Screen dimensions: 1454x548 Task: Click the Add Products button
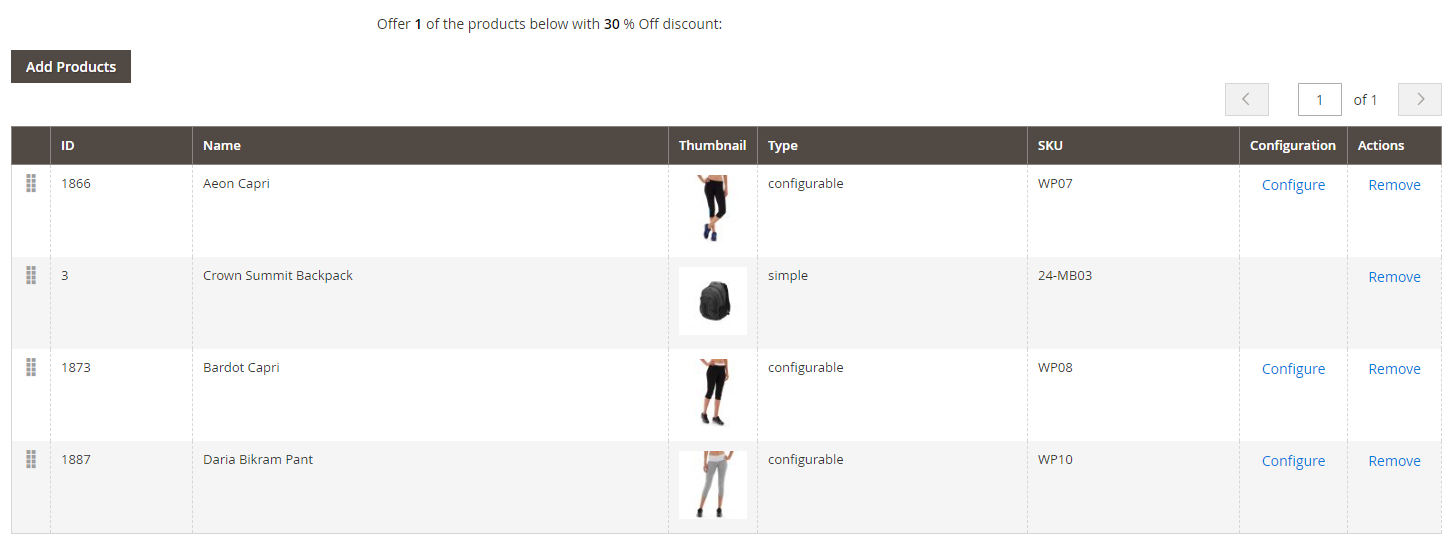tap(71, 67)
